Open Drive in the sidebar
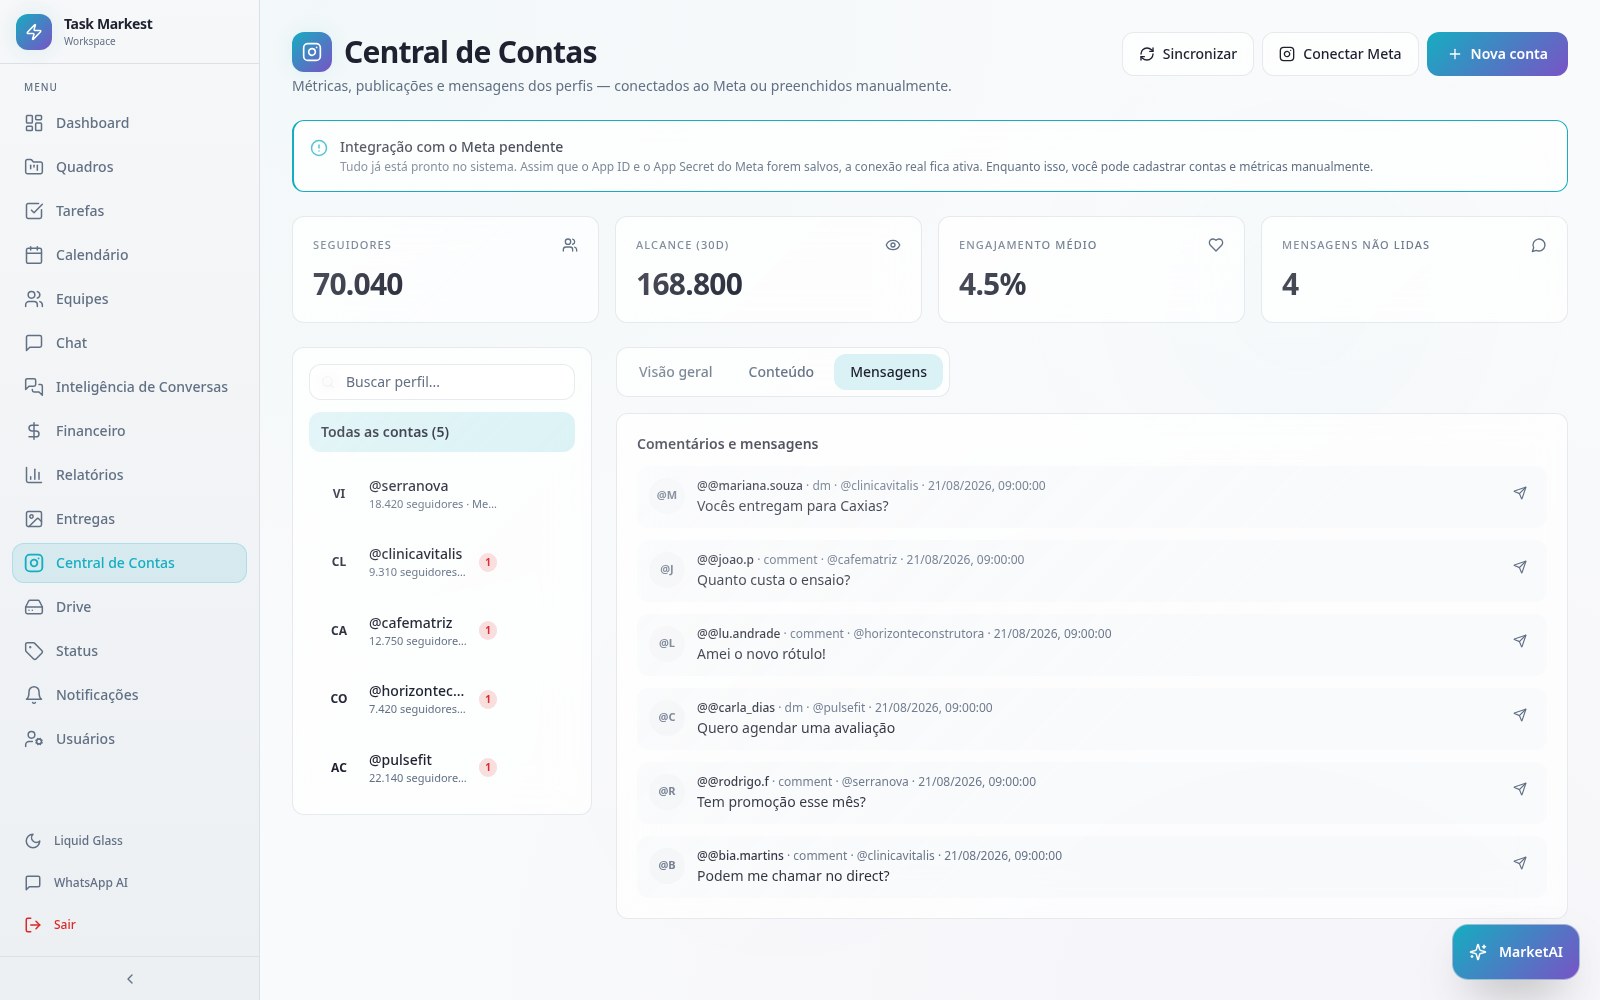 (130, 607)
